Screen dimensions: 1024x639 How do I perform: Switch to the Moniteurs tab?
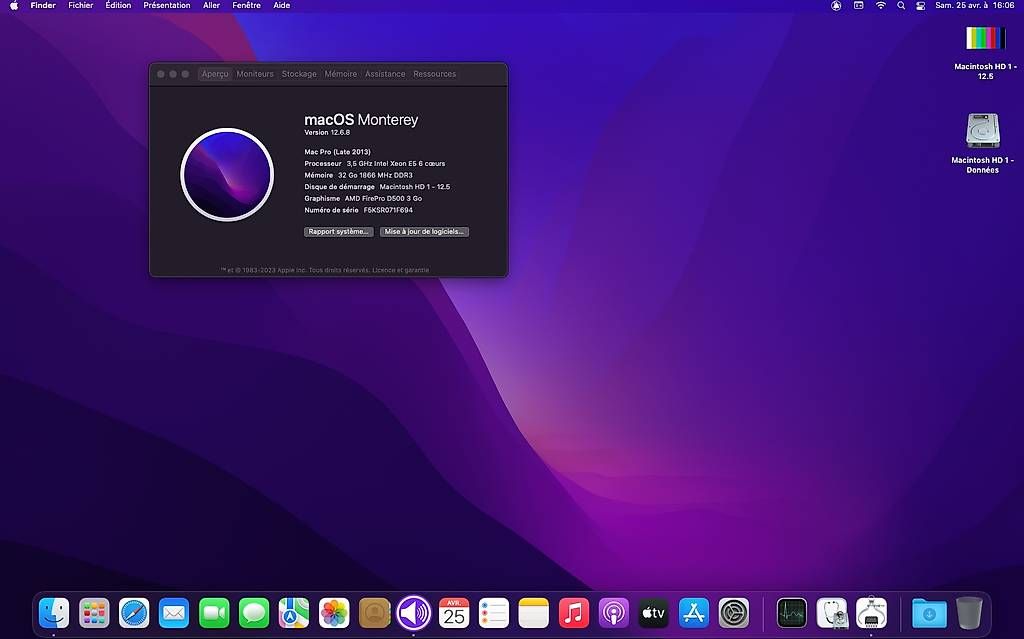click(255, 74)
